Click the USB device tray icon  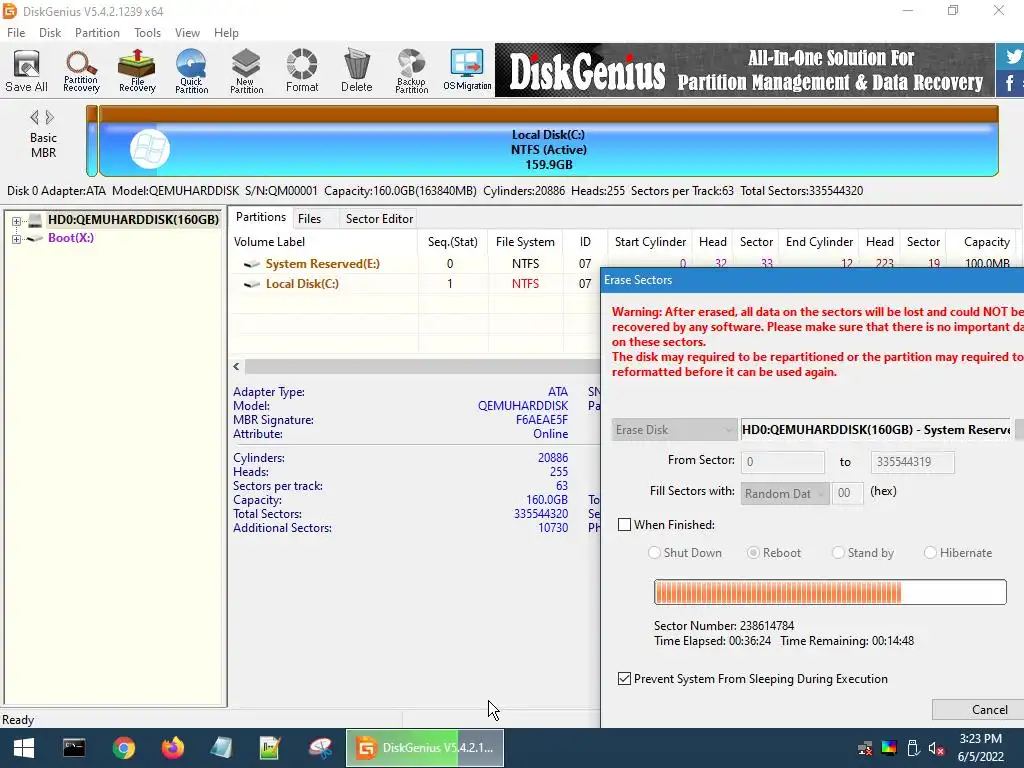pyautogui.click(x=913, y=748)
